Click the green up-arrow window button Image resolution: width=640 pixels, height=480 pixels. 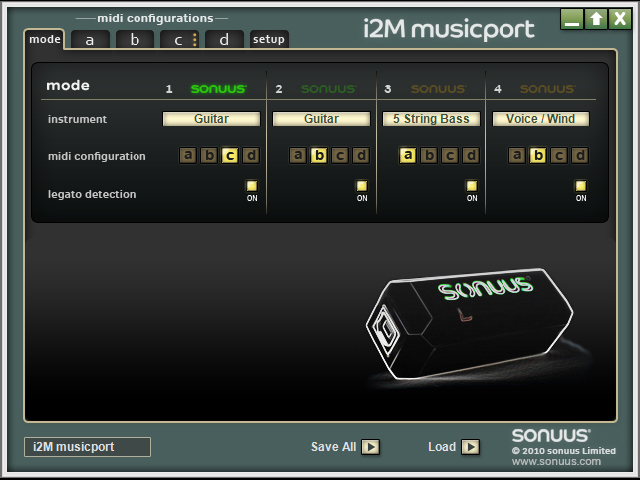[596, 19]
